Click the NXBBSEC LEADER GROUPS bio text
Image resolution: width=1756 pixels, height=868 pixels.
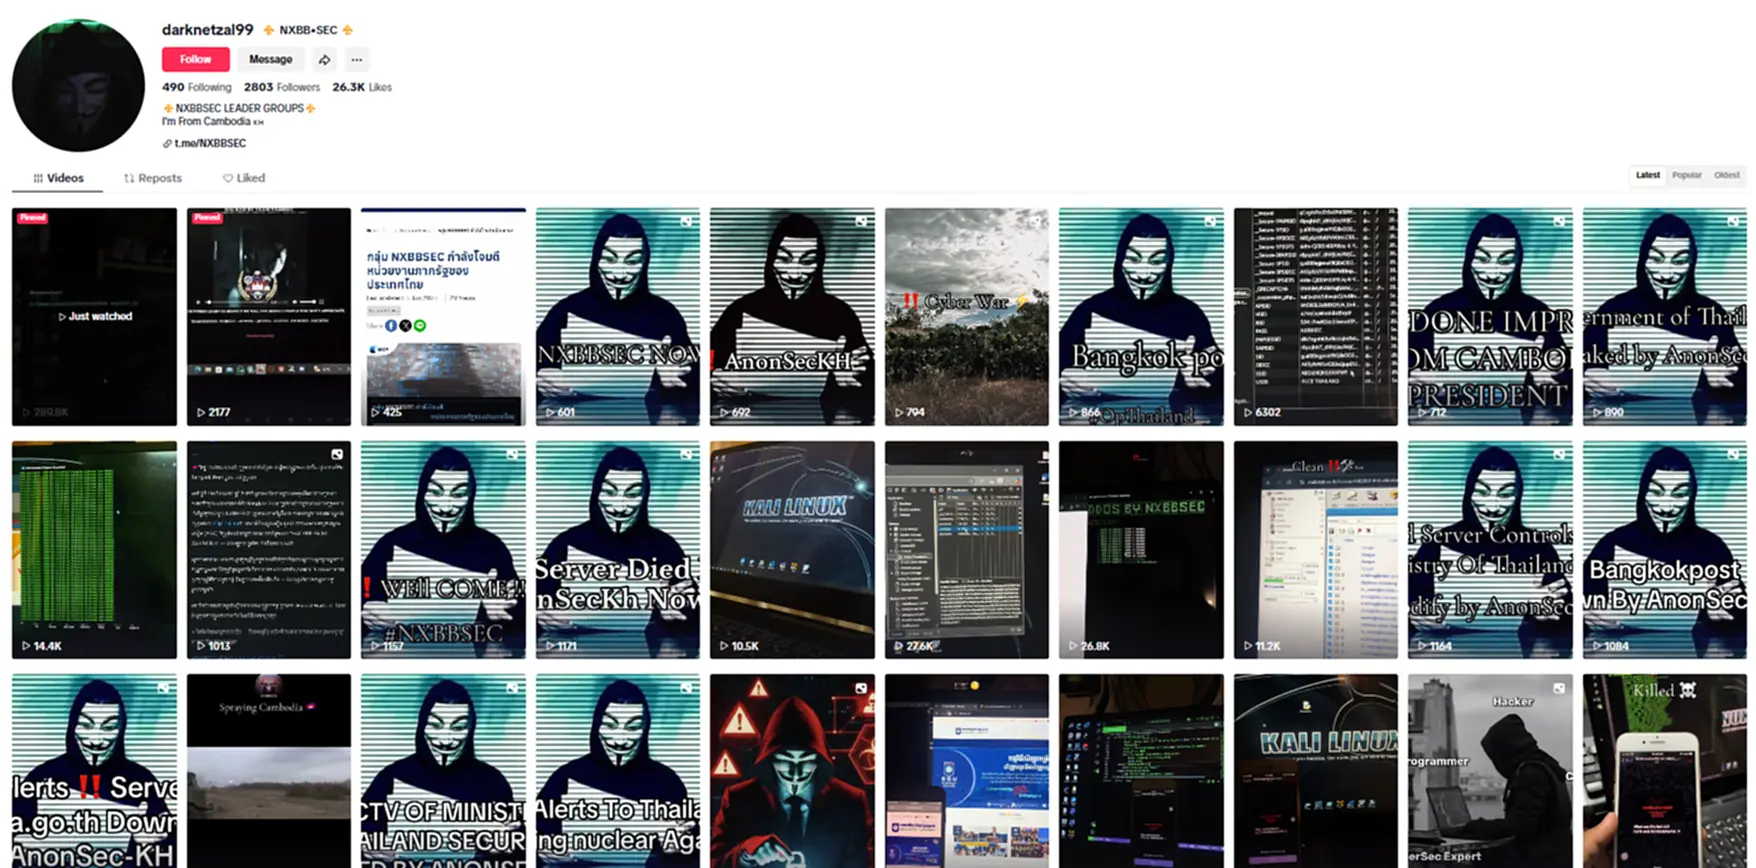pos(239,108)
